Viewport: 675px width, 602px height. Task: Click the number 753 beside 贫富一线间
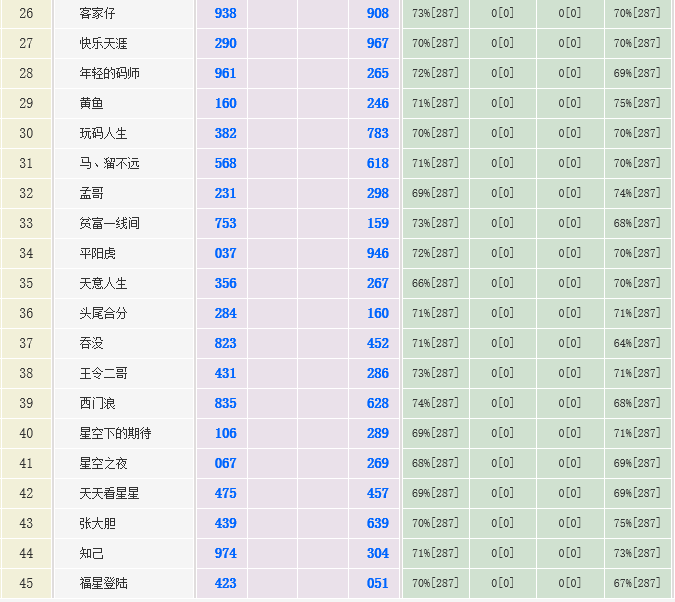[225, 223]
